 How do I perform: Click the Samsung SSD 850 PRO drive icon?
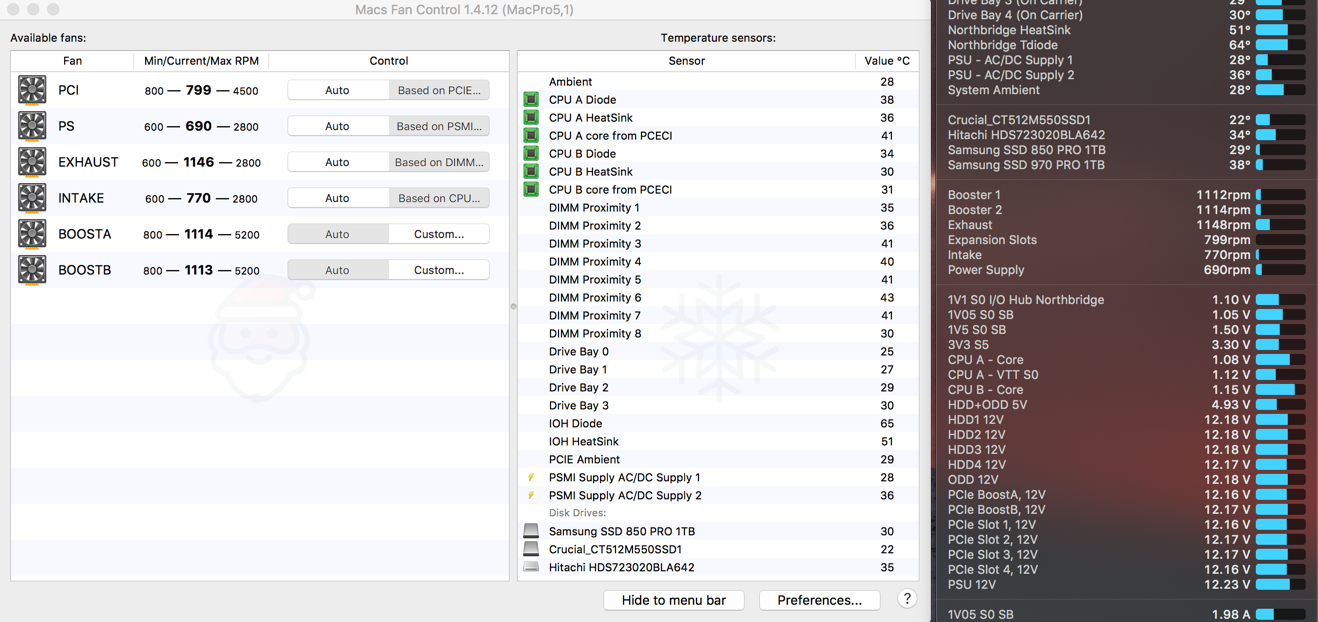[x=531, y=531]
